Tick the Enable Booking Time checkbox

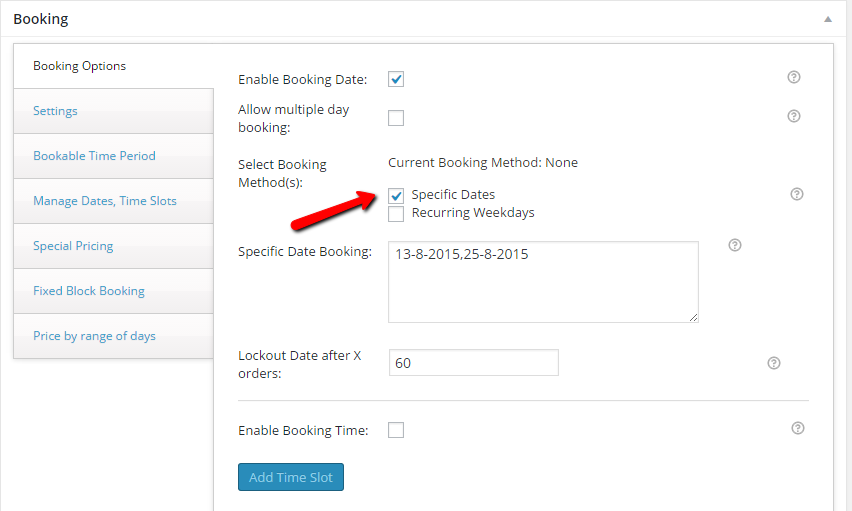pos(396,430)
